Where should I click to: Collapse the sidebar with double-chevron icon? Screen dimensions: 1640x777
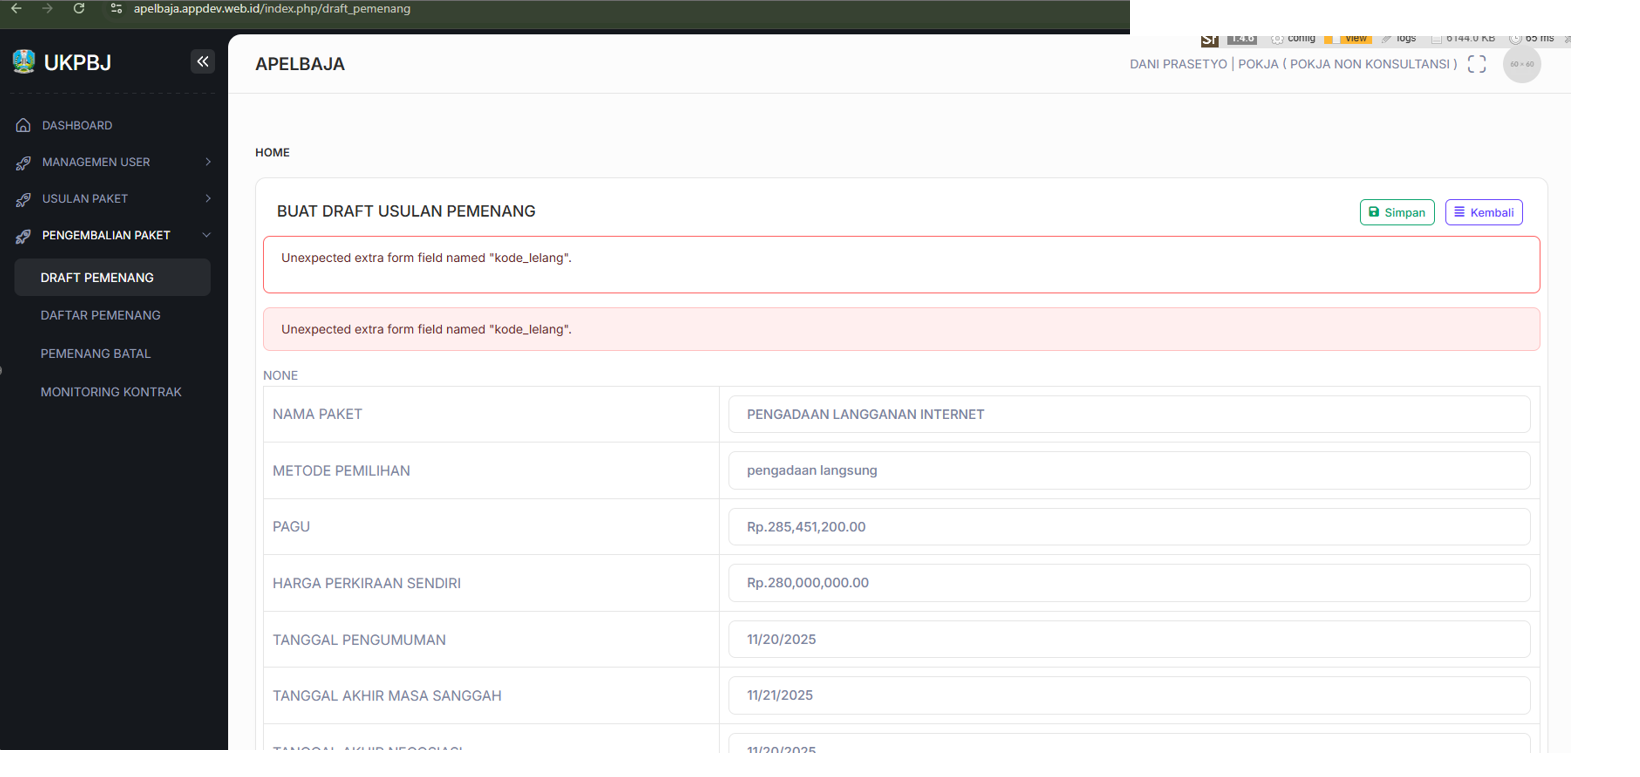203,62
